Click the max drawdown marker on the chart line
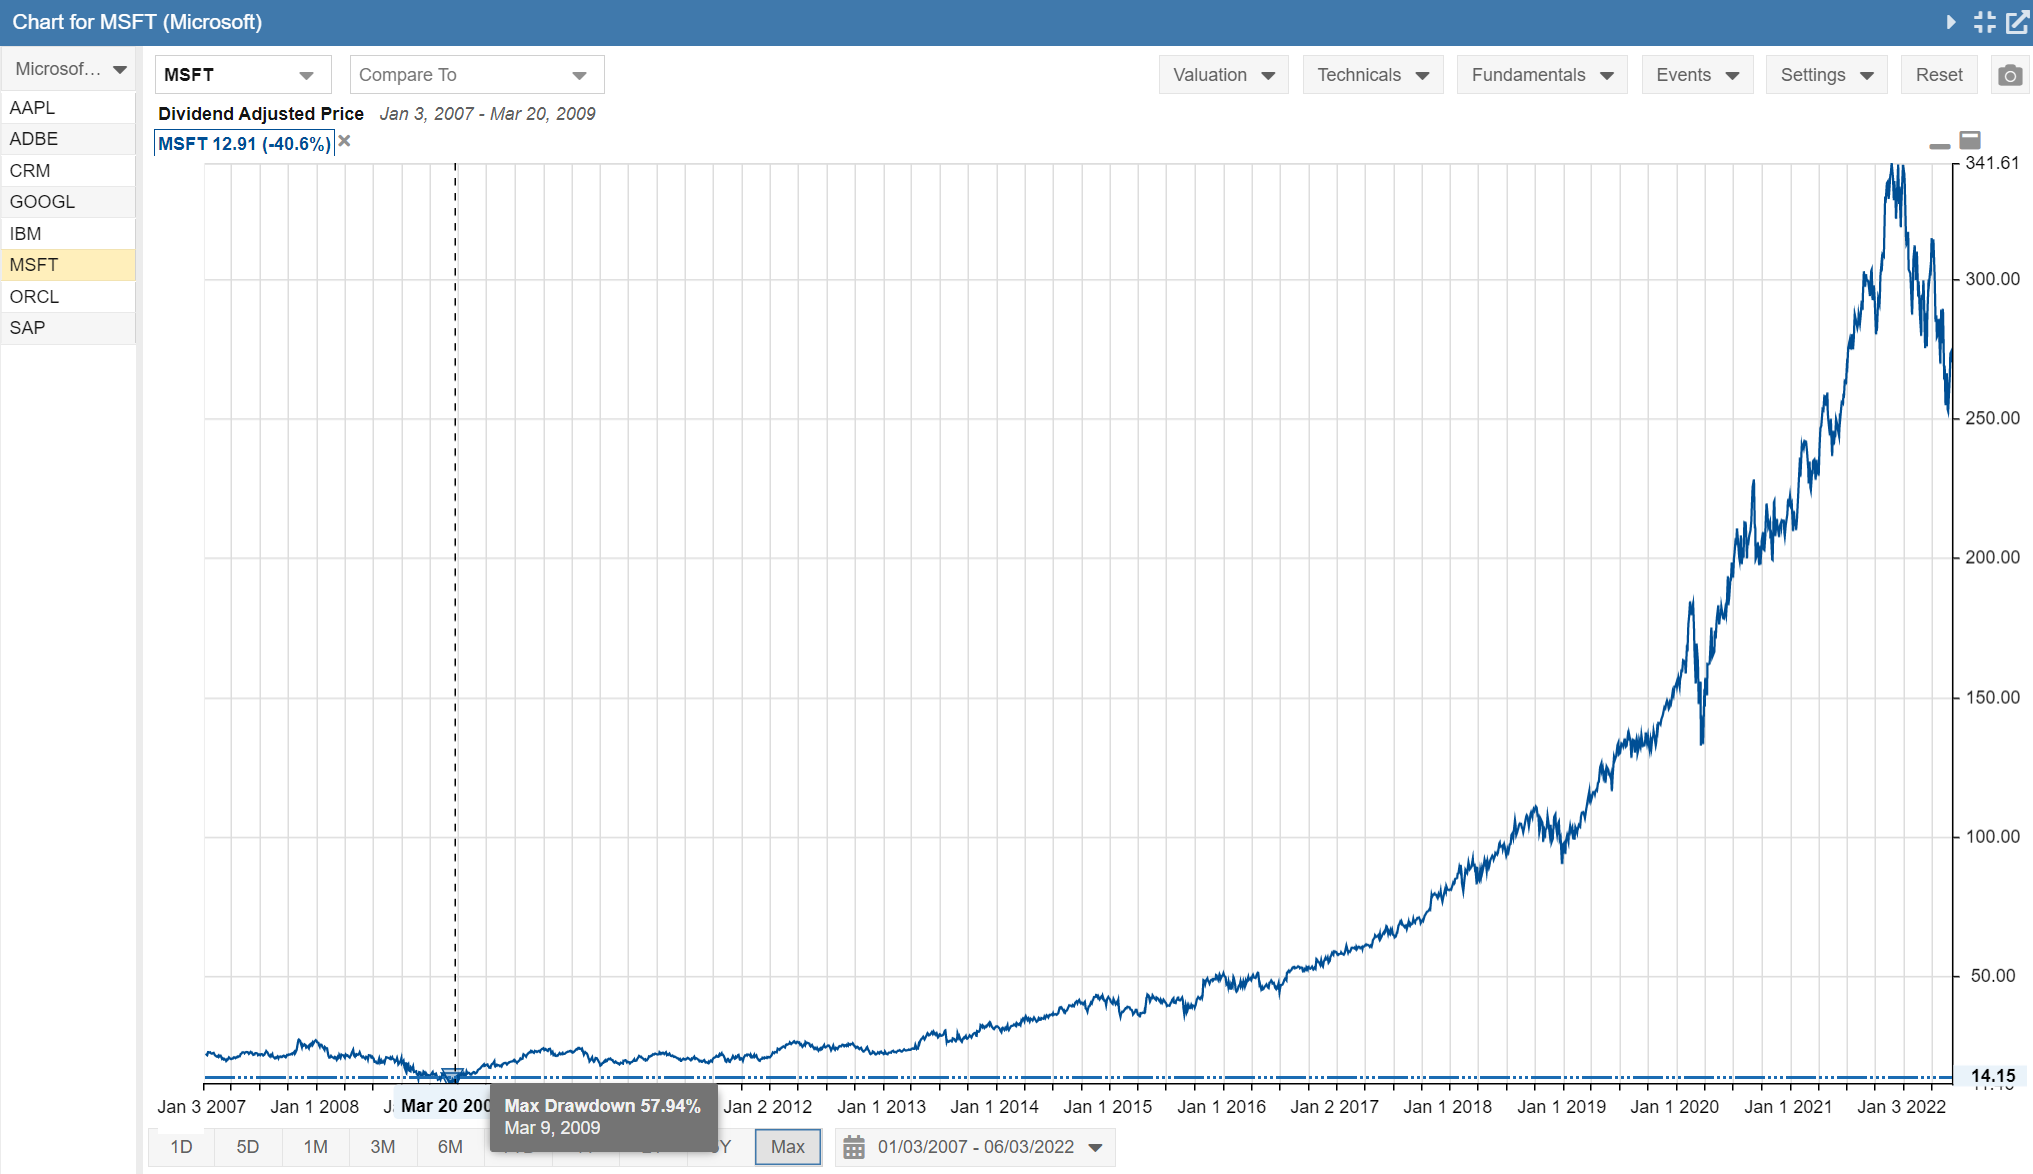Viewport: 2033px width, 1174px height. (x=451, y=1076)
